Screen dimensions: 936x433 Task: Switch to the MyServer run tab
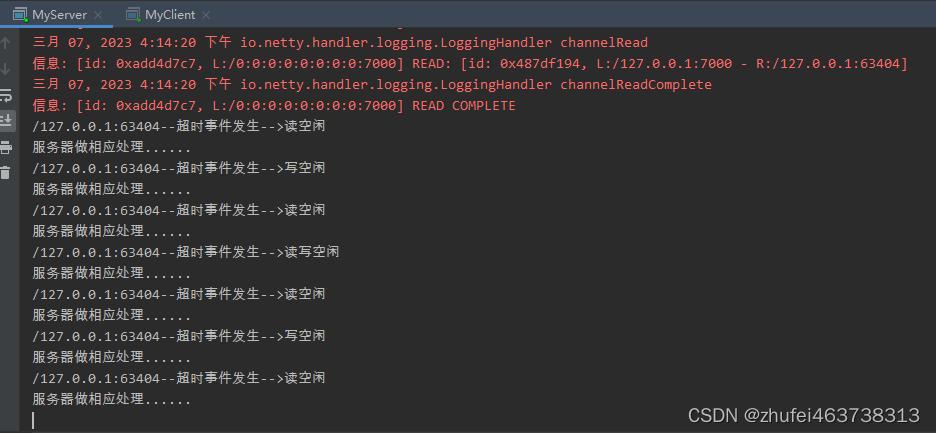[x=60, y=14]
